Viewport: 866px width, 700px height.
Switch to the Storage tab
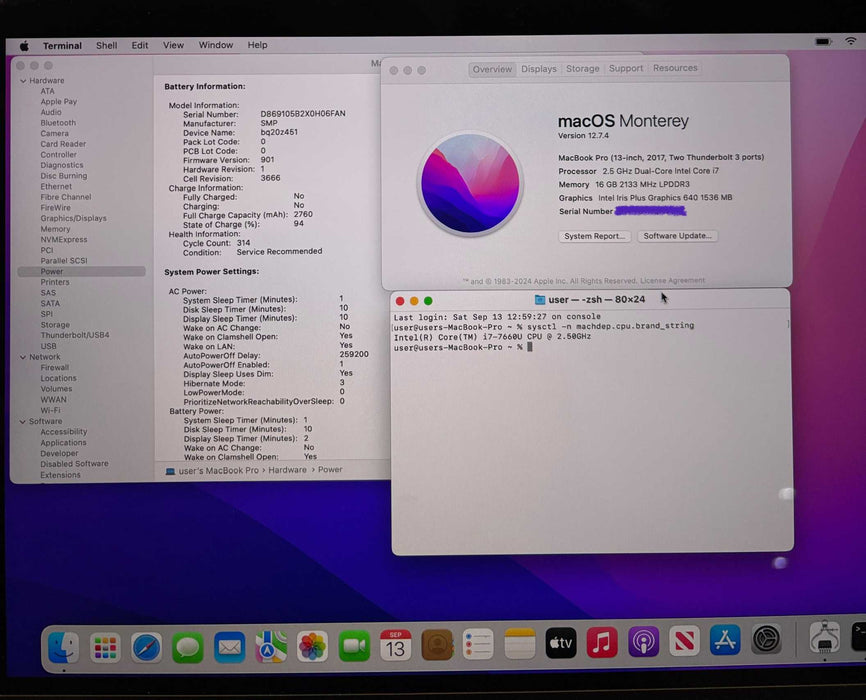pyautogui.click(x=583, y=69)
